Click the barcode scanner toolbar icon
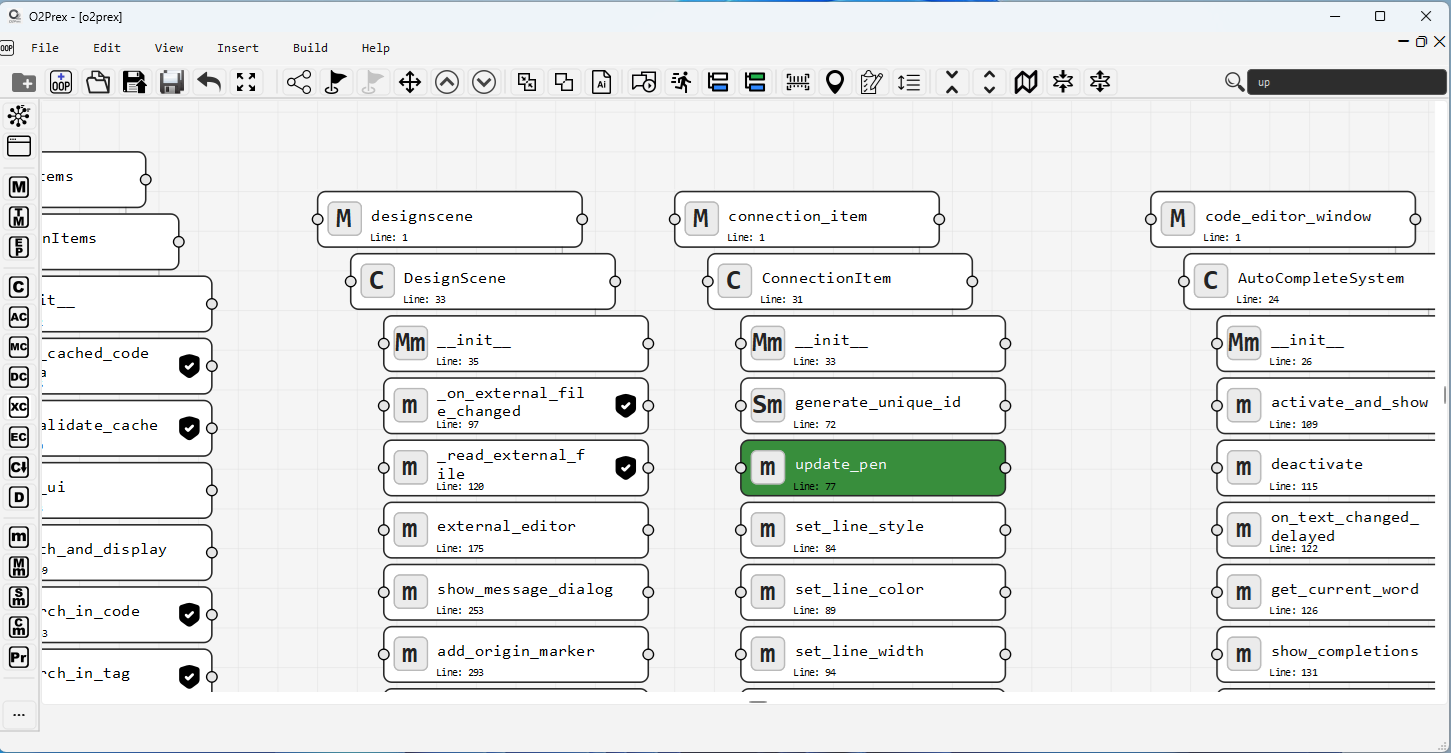Viewport: 1451px width, 753px height. tap(797, 82)
